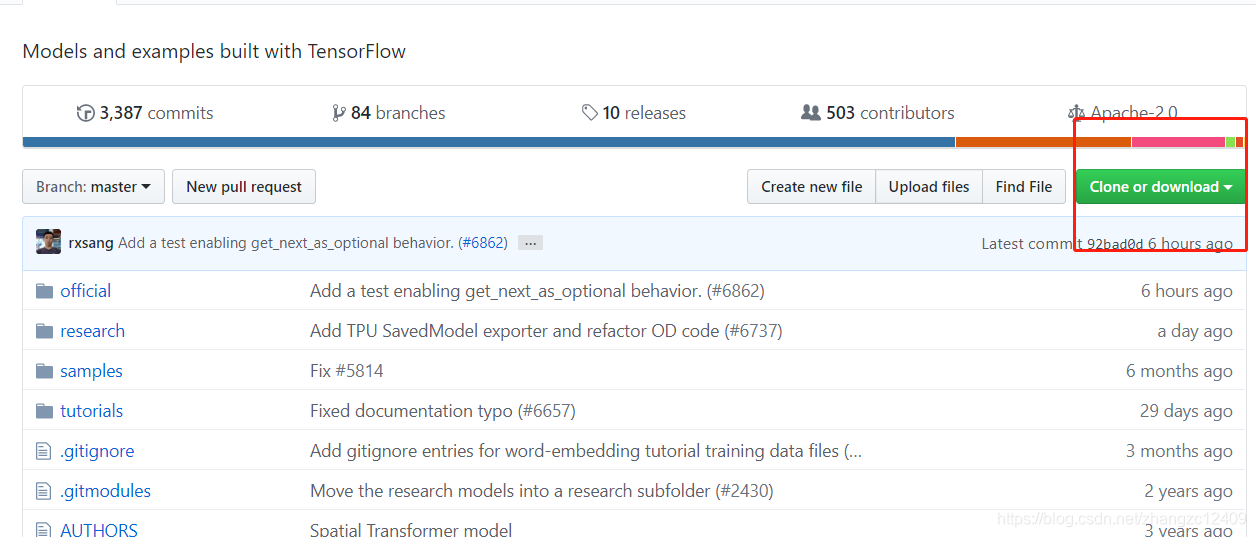
Task: Open 'Fixed documentation typo (#6657)' commit
Action: (x=443, y=411)
